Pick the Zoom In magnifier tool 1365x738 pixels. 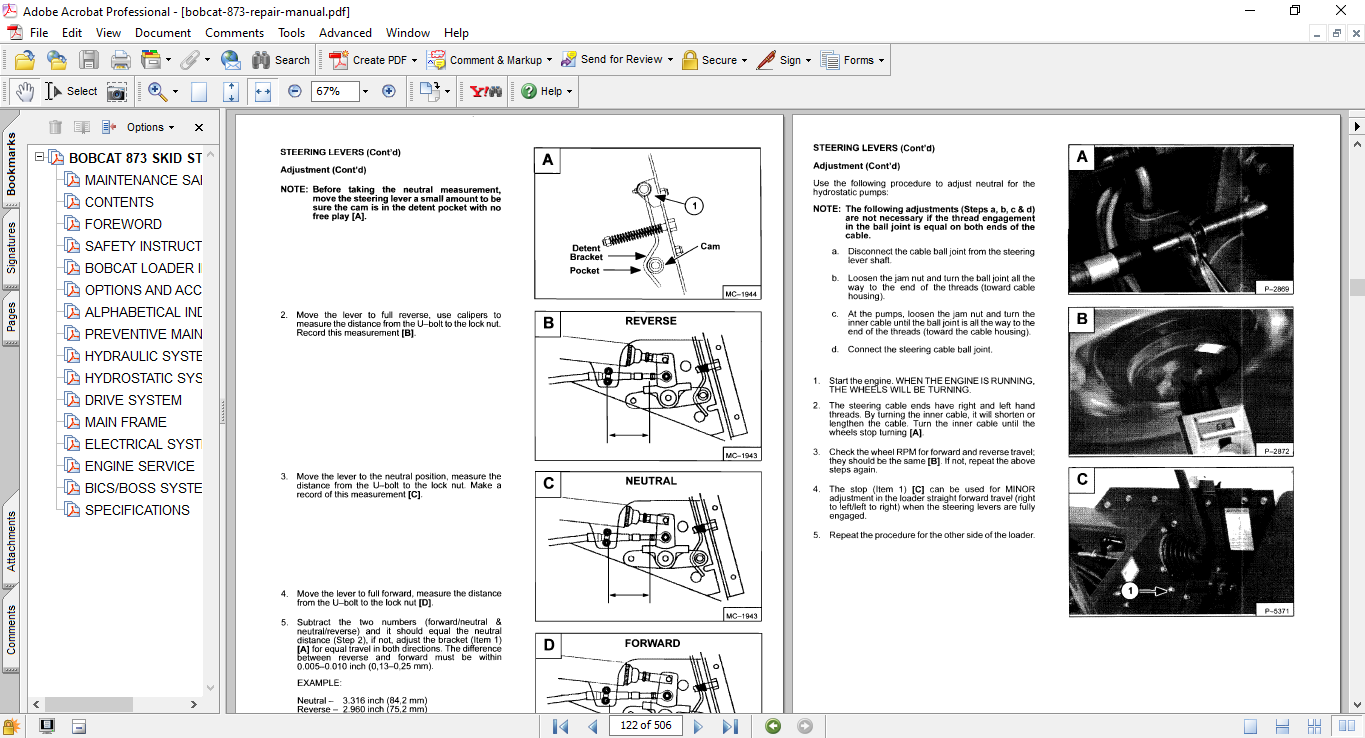pos(157,91)
